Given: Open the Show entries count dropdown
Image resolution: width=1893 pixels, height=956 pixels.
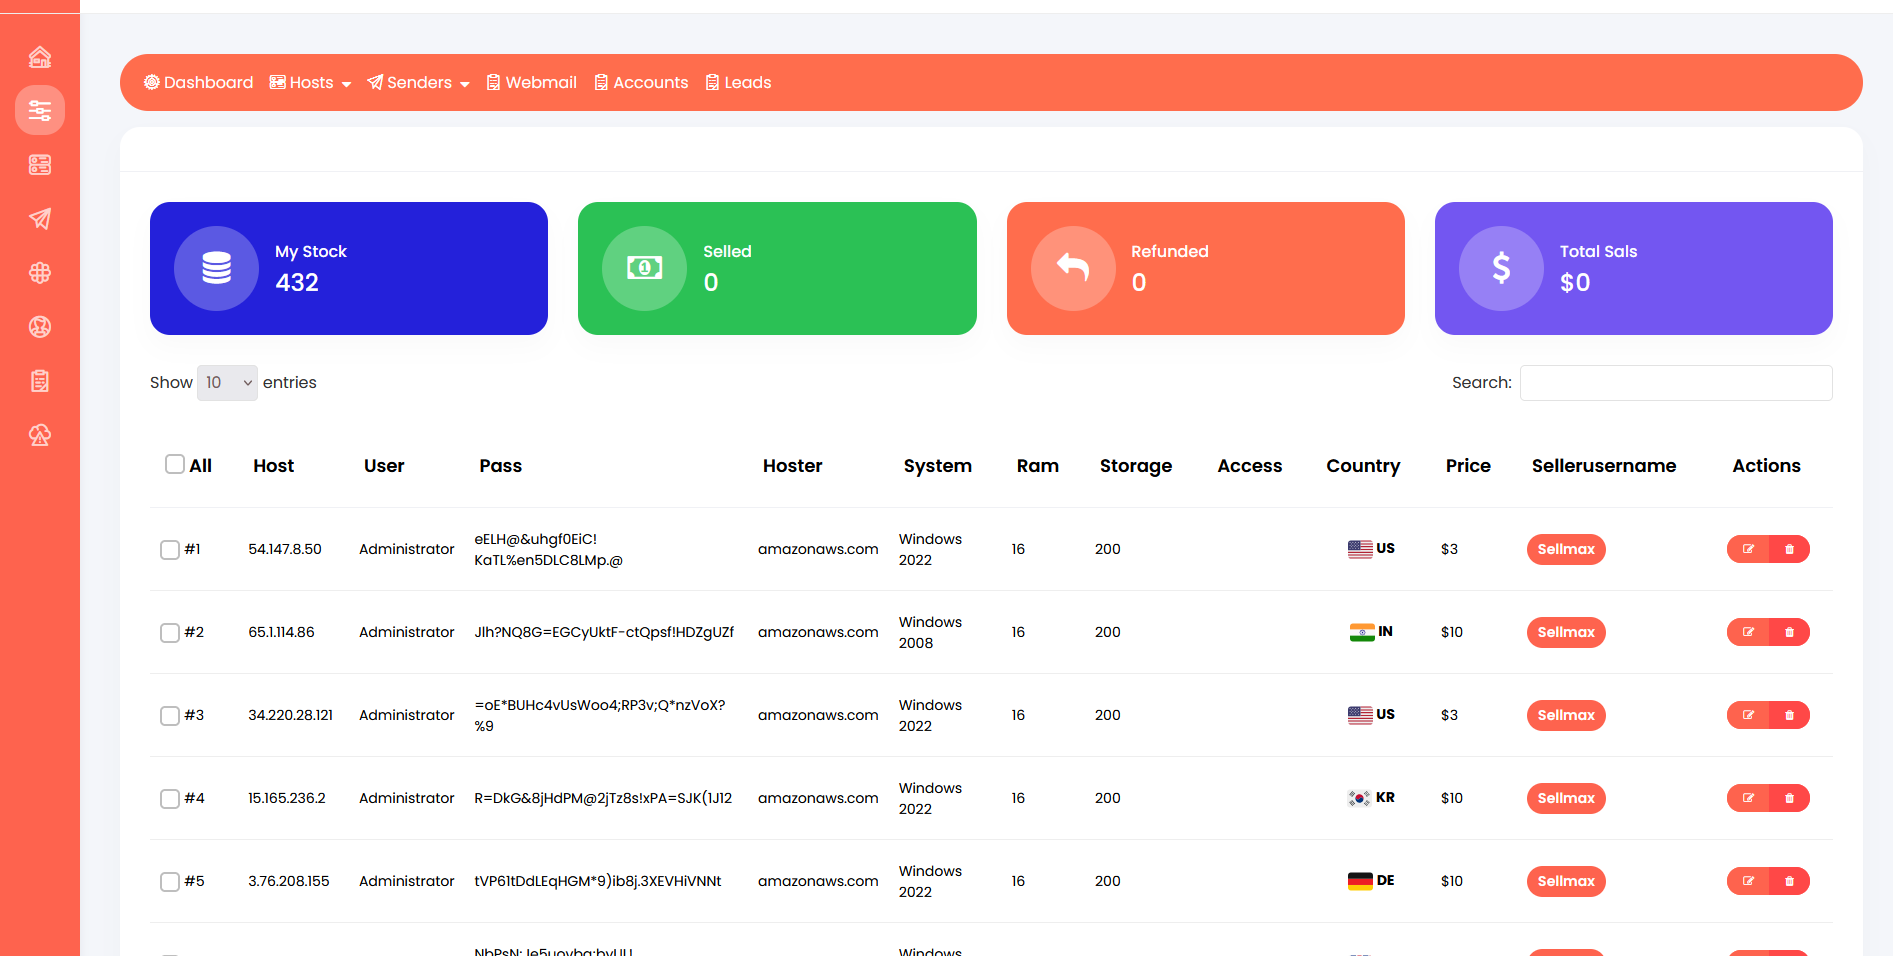Looking at the screenshot, I should click(x=227, y=383).
